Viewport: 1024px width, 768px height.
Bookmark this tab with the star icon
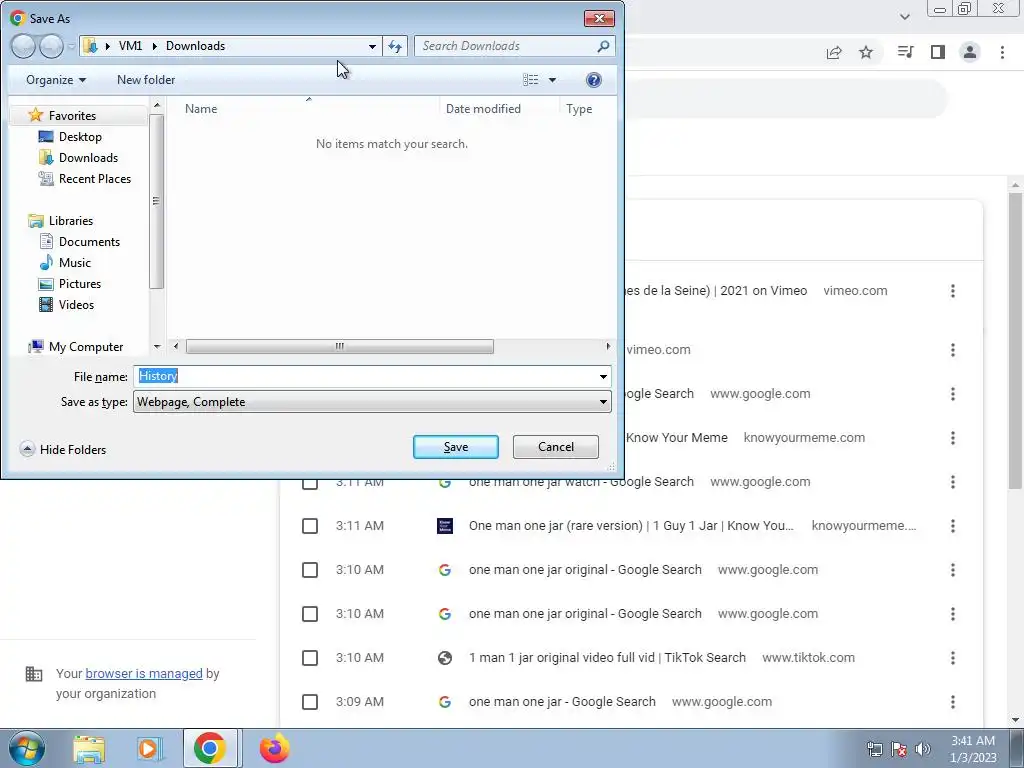pyautogui.click(x=866, y=52)
